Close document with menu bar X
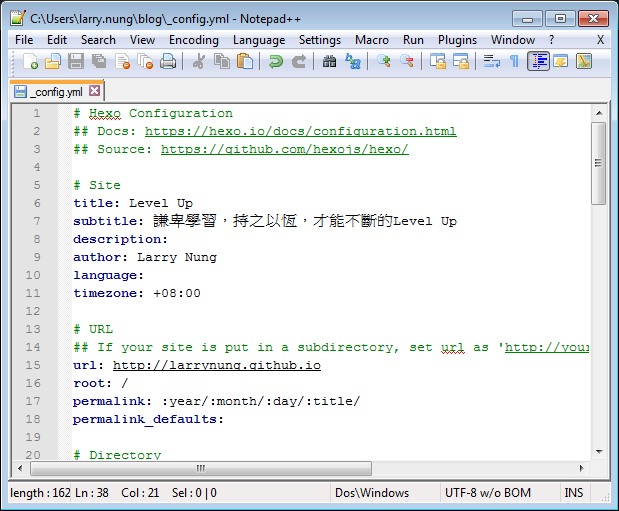This screenshot has width=619, height=511. (x=600, y=40)
